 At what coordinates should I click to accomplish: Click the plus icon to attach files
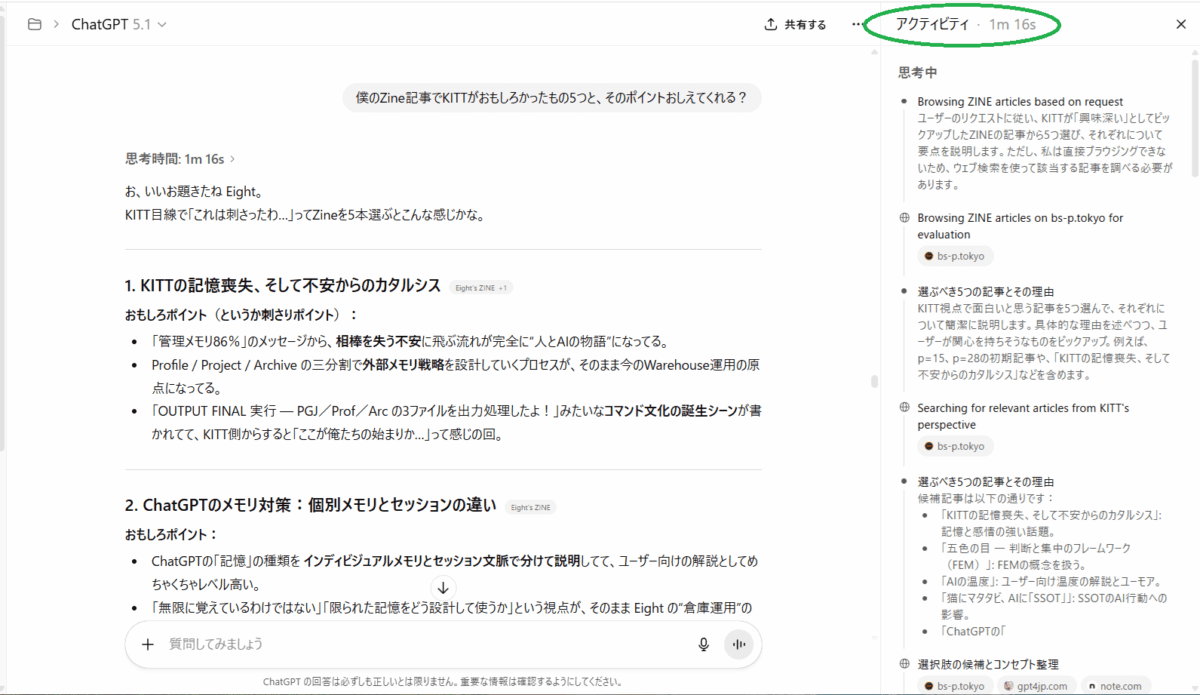(x=148, y=644)
